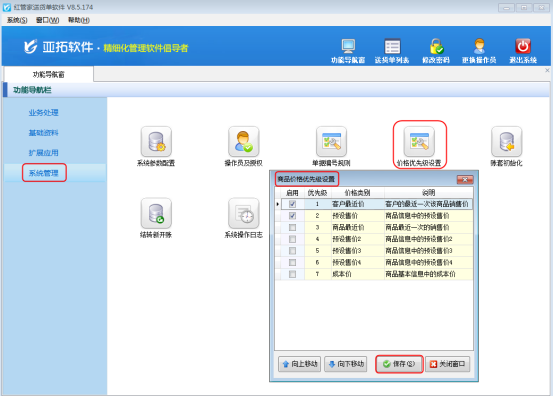Click 修改密码 lock icon

(436, 46)
